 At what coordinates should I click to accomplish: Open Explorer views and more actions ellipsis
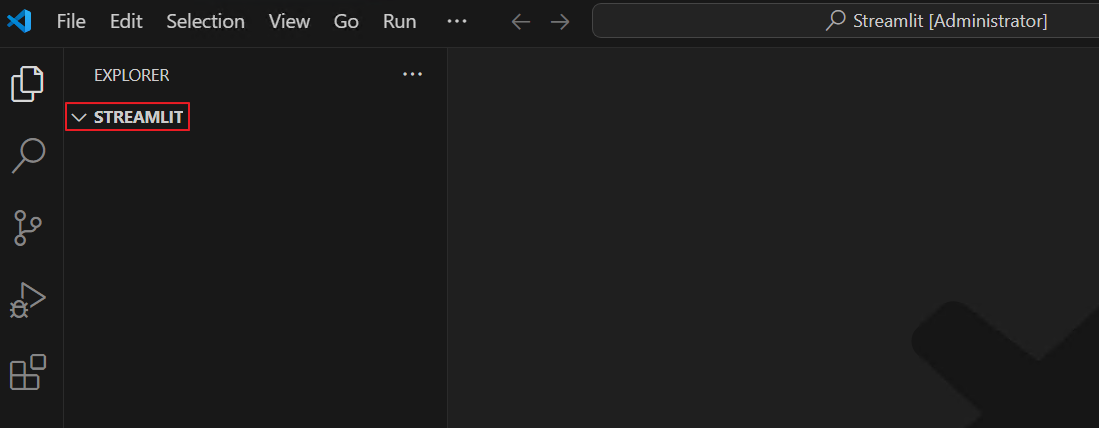412,74
